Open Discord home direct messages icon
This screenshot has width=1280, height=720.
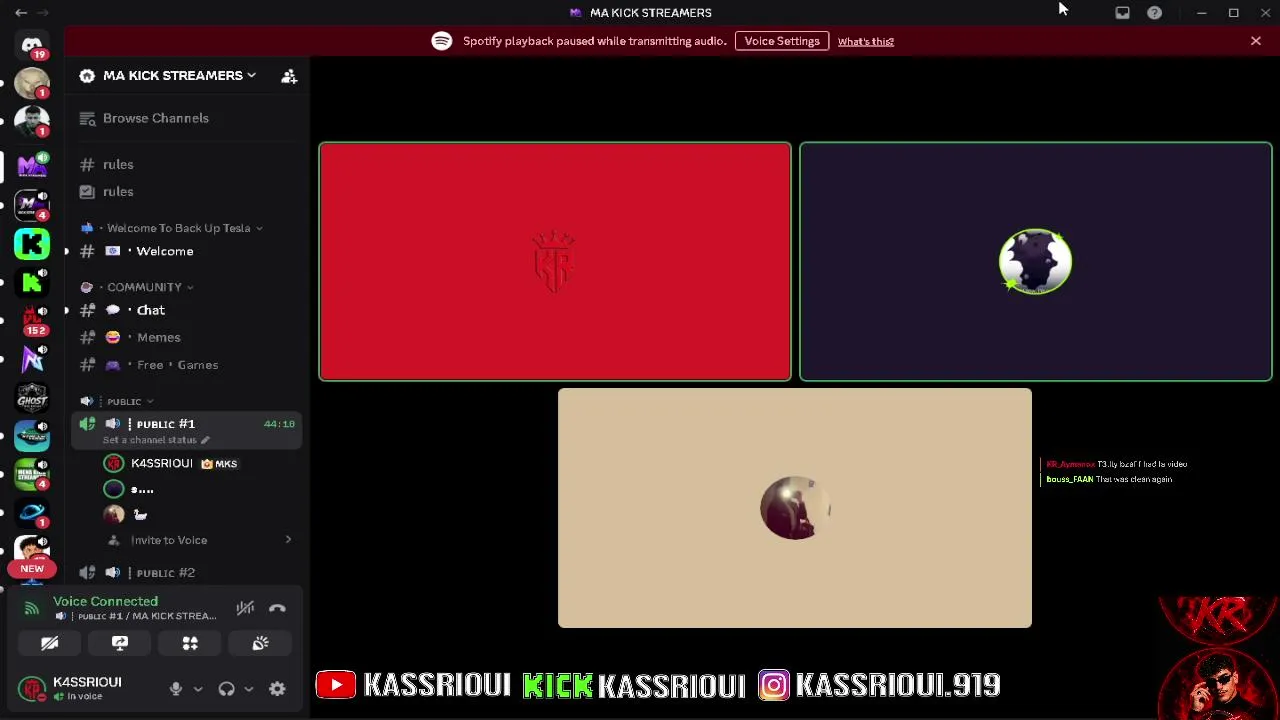32,46
